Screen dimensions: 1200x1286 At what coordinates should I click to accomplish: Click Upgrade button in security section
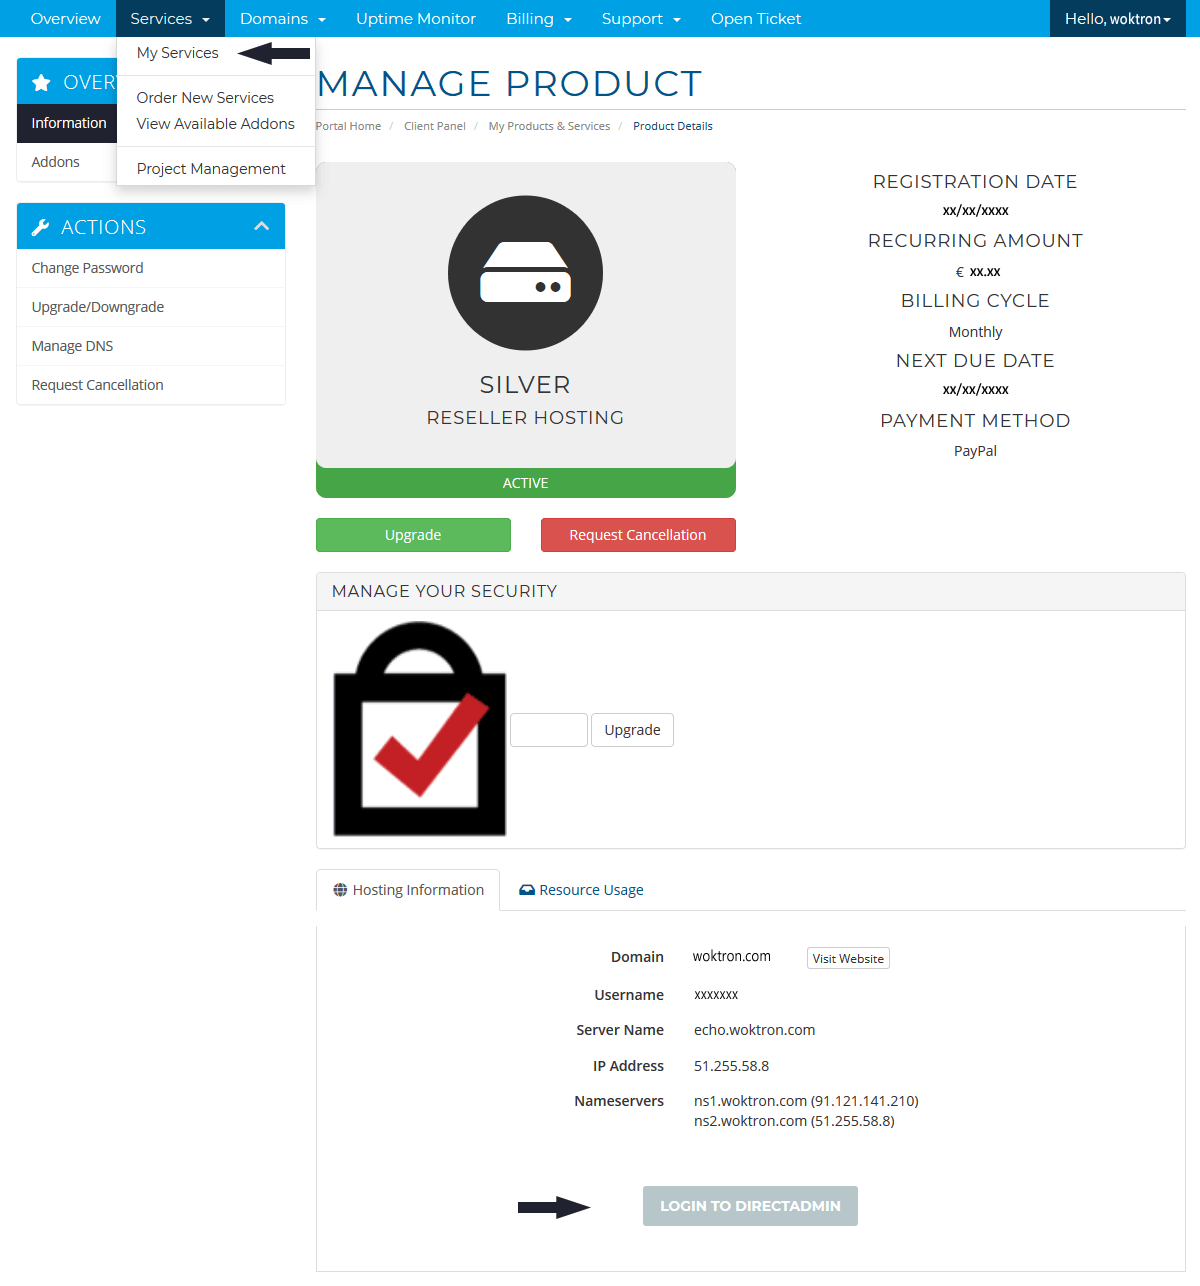coord(632,730)
